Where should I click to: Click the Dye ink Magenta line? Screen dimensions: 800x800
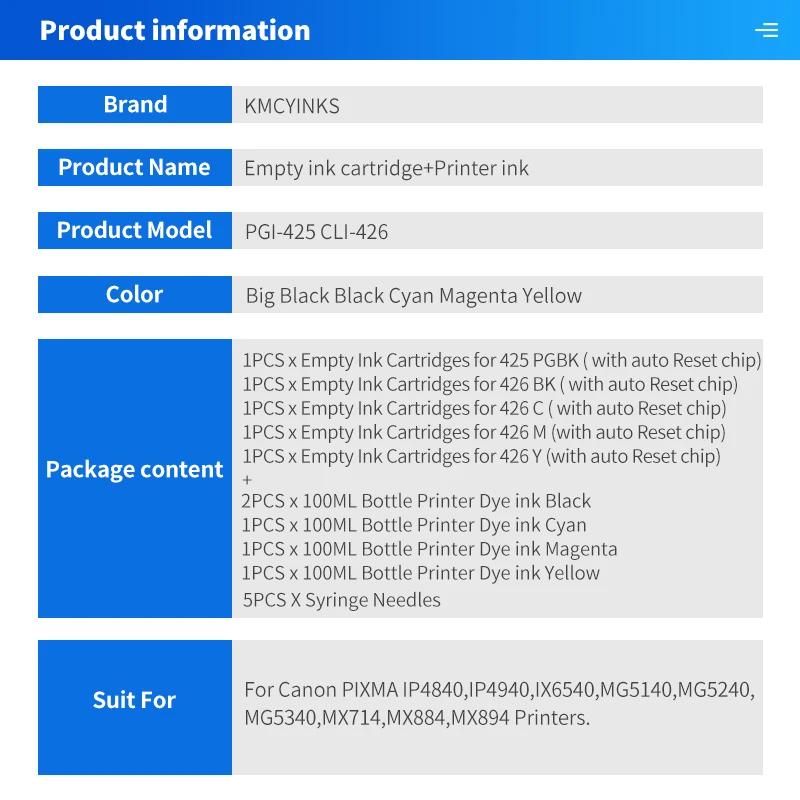coord(429,549)
